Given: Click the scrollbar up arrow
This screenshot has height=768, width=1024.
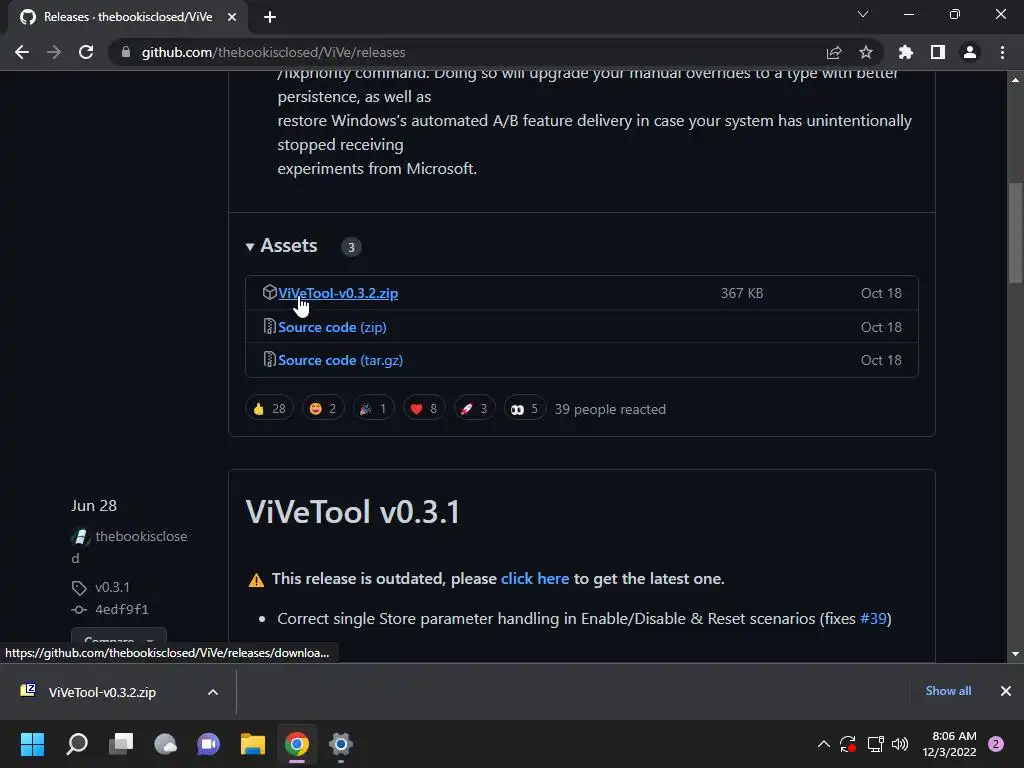Looking at the screenshot, I should pos(1015,80).
